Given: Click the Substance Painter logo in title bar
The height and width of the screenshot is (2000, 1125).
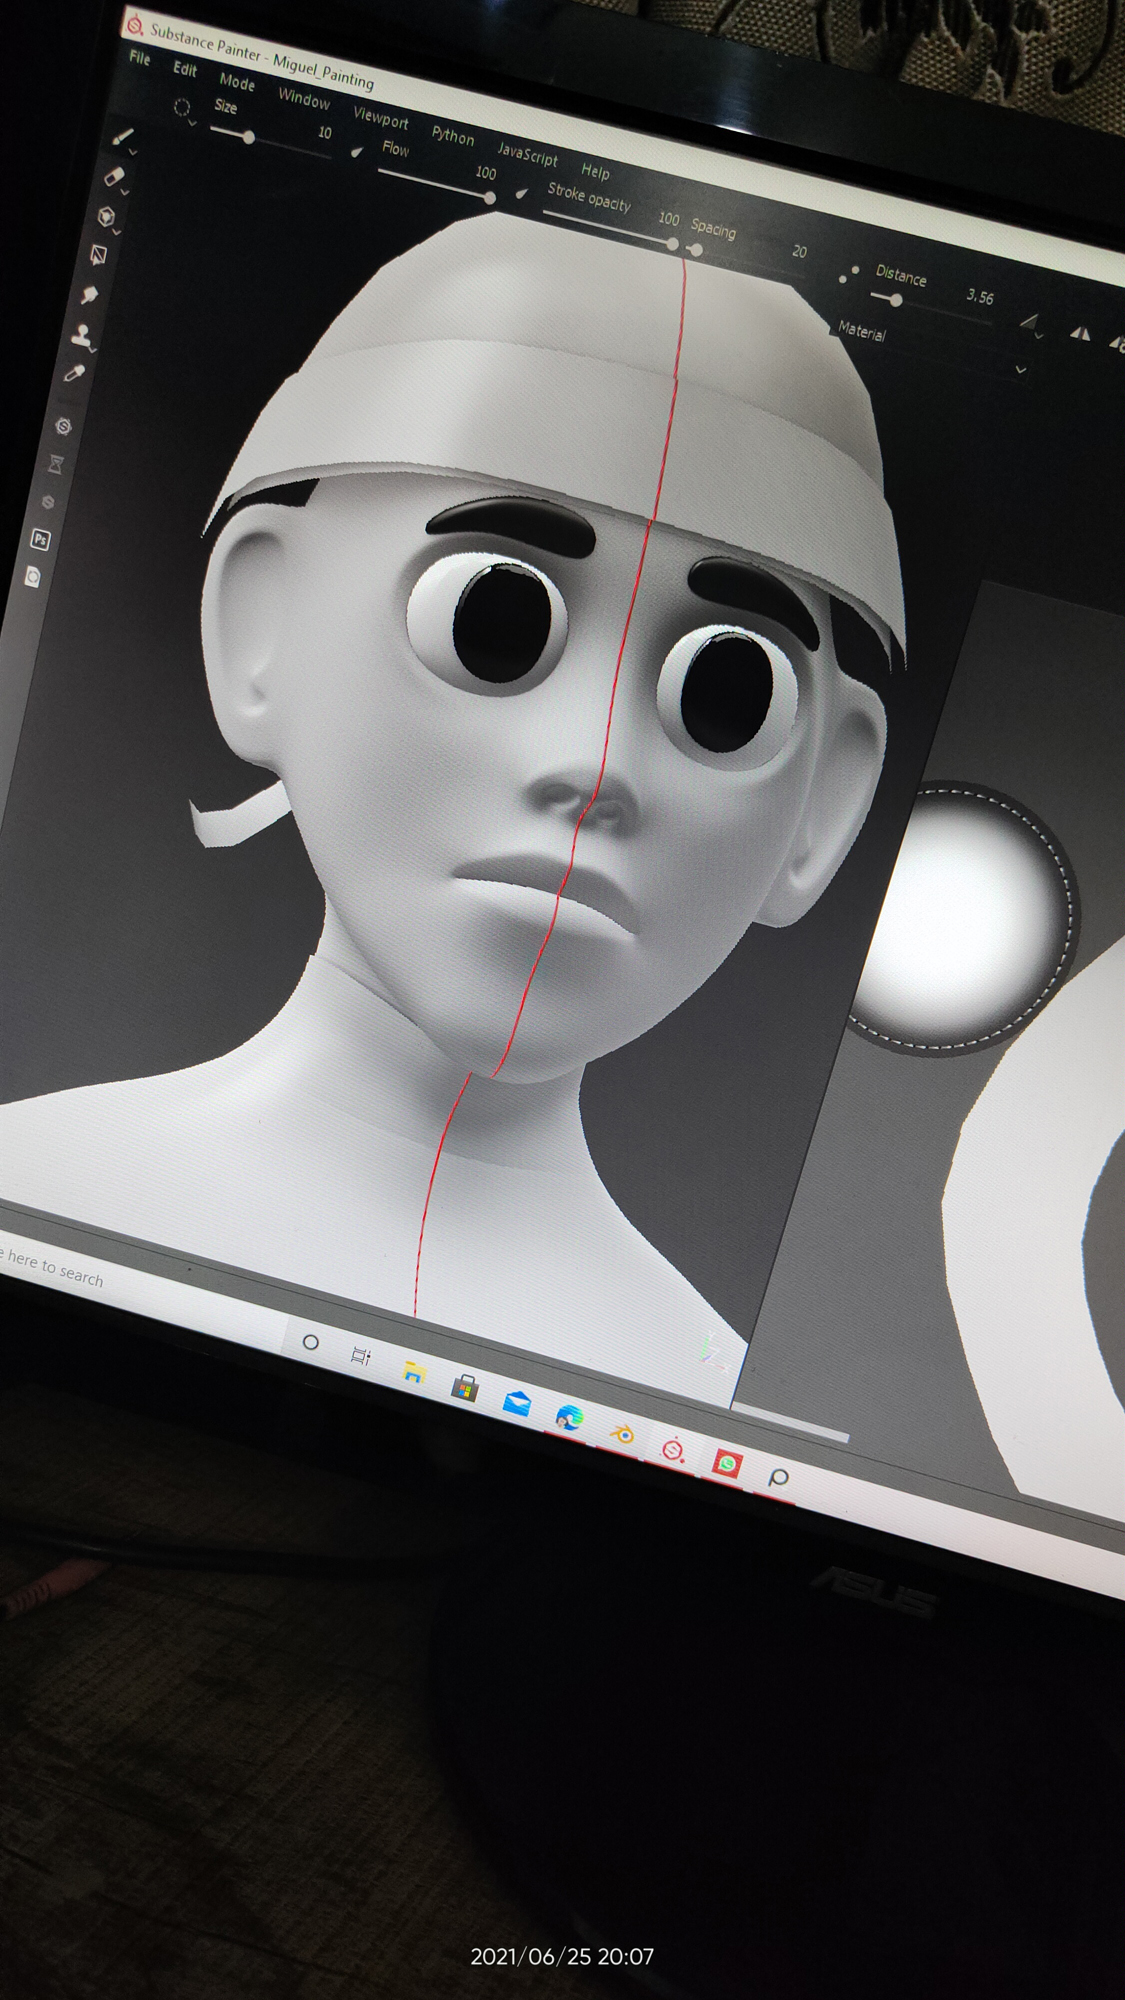Looking at the screenshot, I should click(x=134, y=22).
